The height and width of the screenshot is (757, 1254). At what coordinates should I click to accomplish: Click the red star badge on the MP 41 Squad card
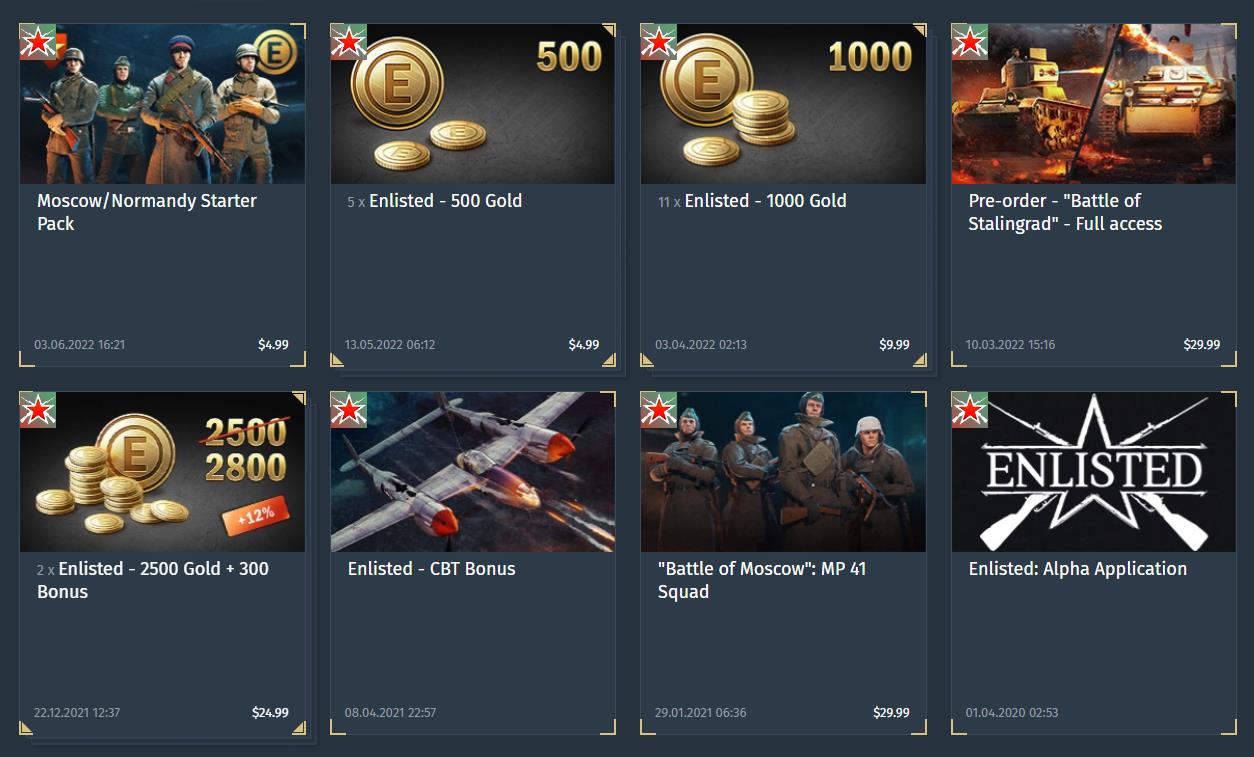(659, 410)
